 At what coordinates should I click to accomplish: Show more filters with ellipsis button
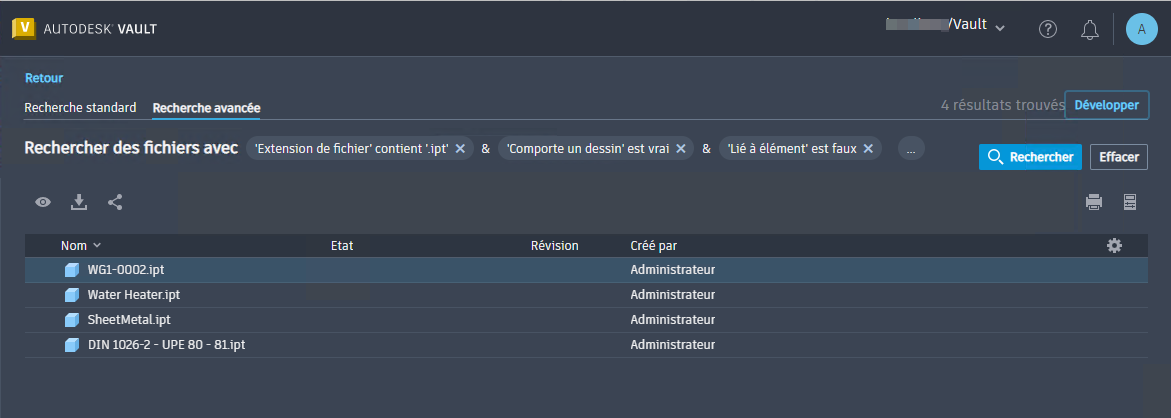click(x=911, y=149)
